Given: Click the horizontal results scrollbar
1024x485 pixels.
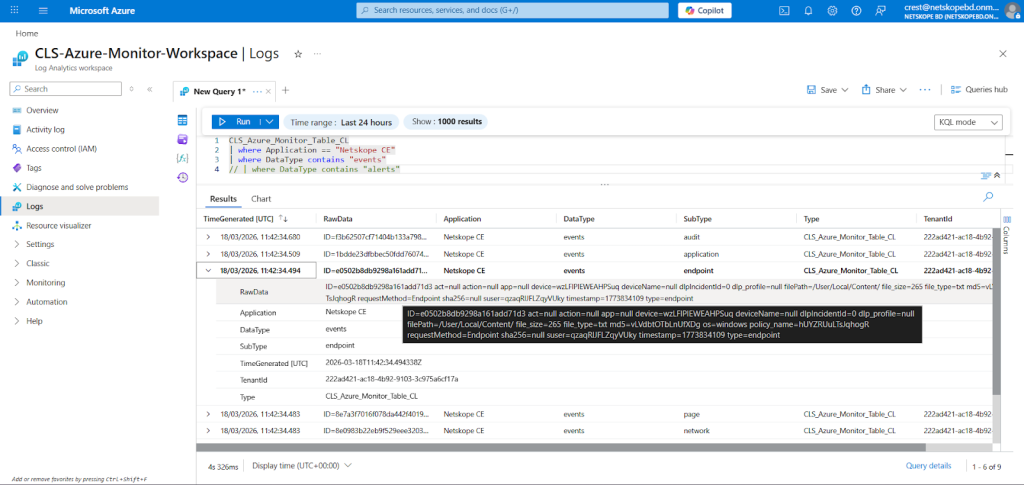Looking at the screenshot, I should click(561, 447).
